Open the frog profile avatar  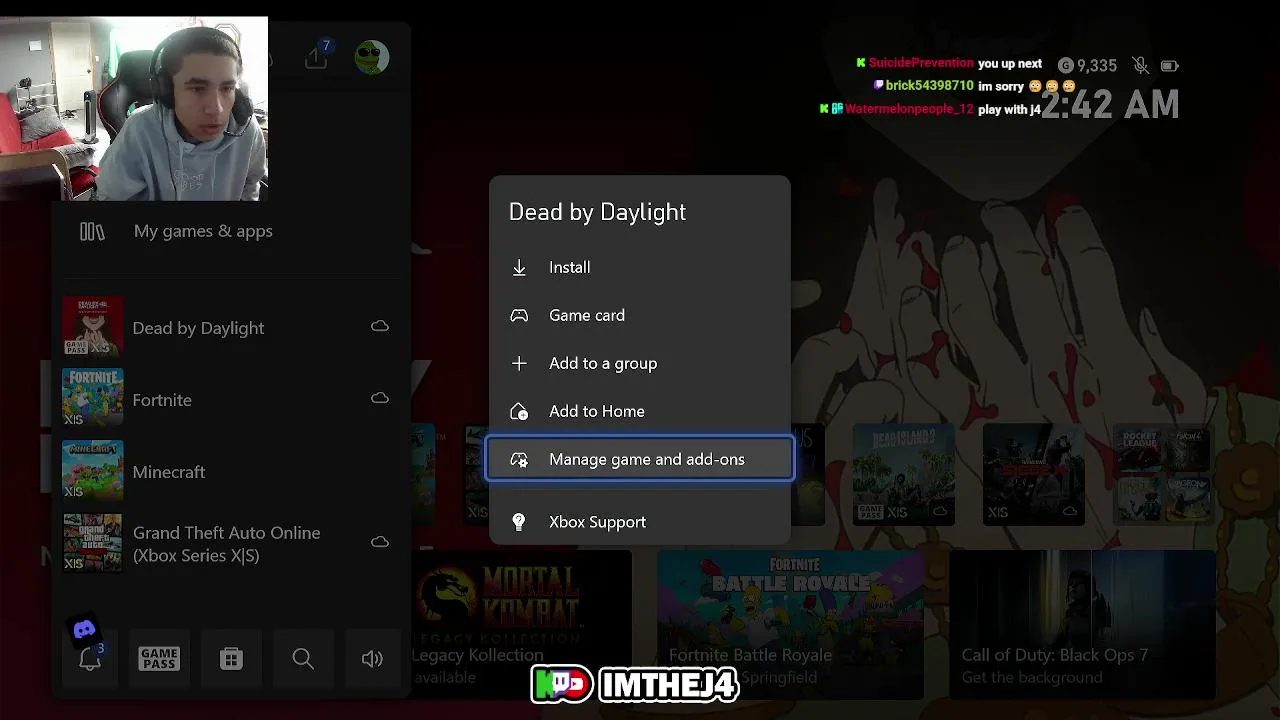click(x=372, y=57)
